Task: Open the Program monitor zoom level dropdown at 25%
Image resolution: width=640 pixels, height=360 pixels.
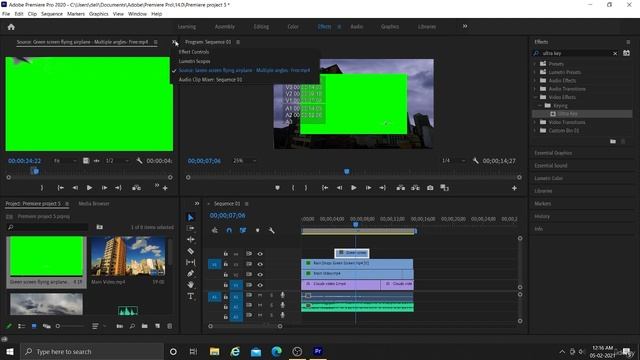Action: tap(245, 161)
